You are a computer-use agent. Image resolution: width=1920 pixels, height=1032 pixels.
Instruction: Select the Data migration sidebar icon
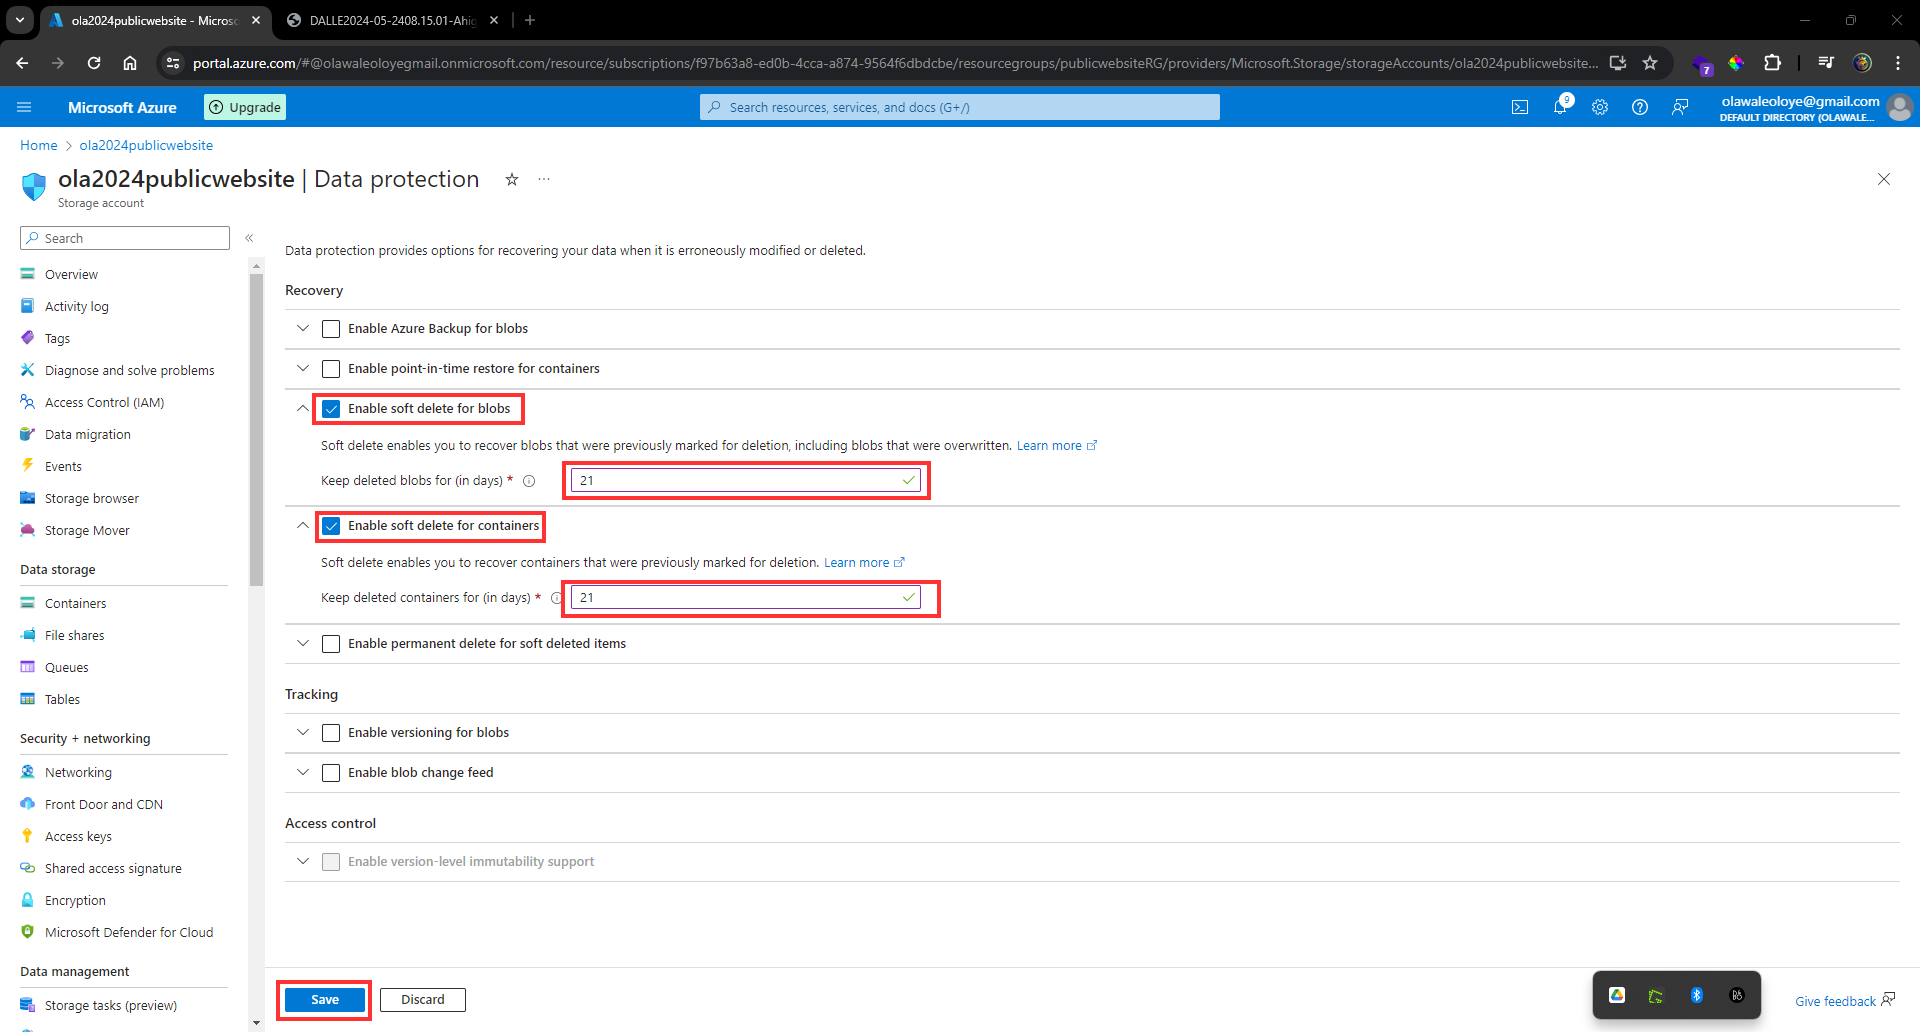pyautogui.click(x=27, y=434)
